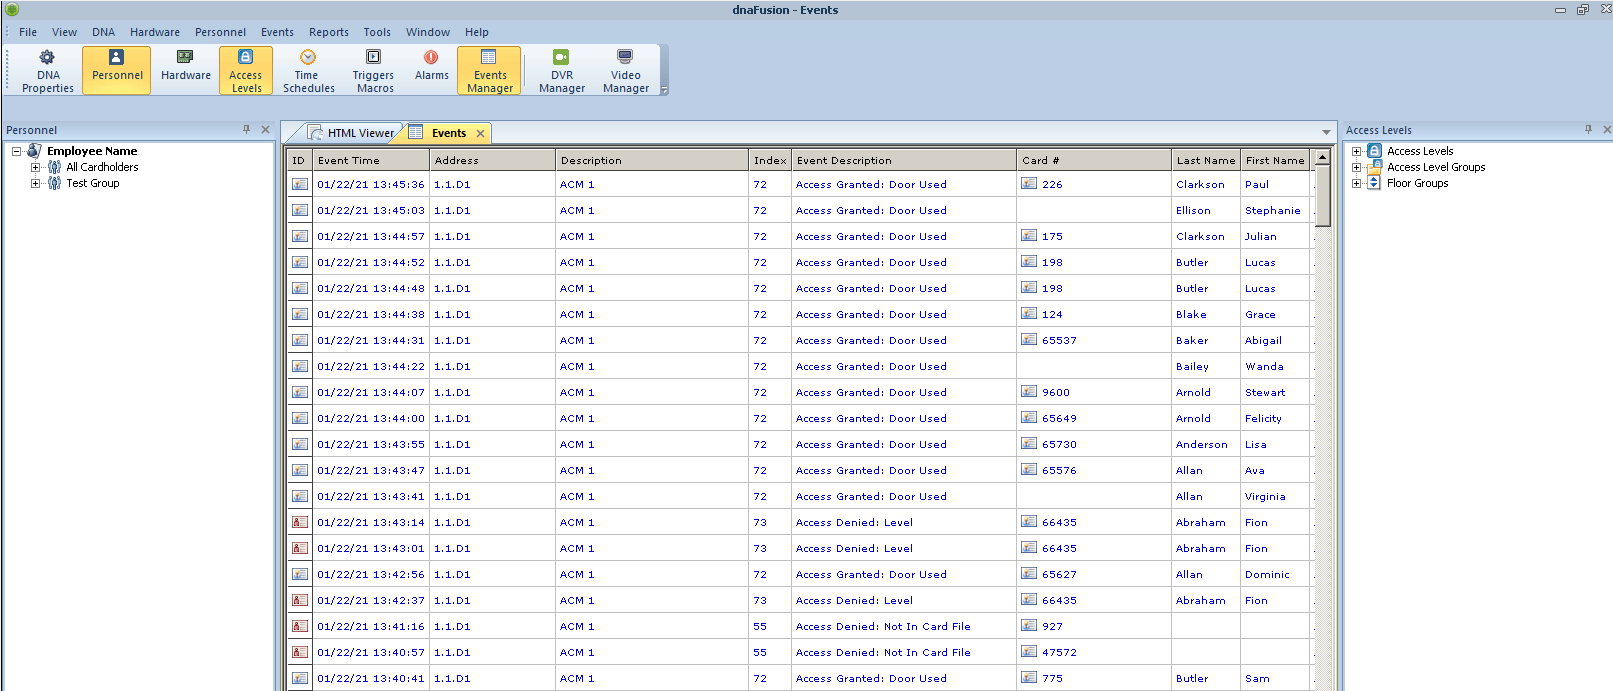
Task: Toggle the Events Manager toolbar button
Action: [x=489, y=70]
